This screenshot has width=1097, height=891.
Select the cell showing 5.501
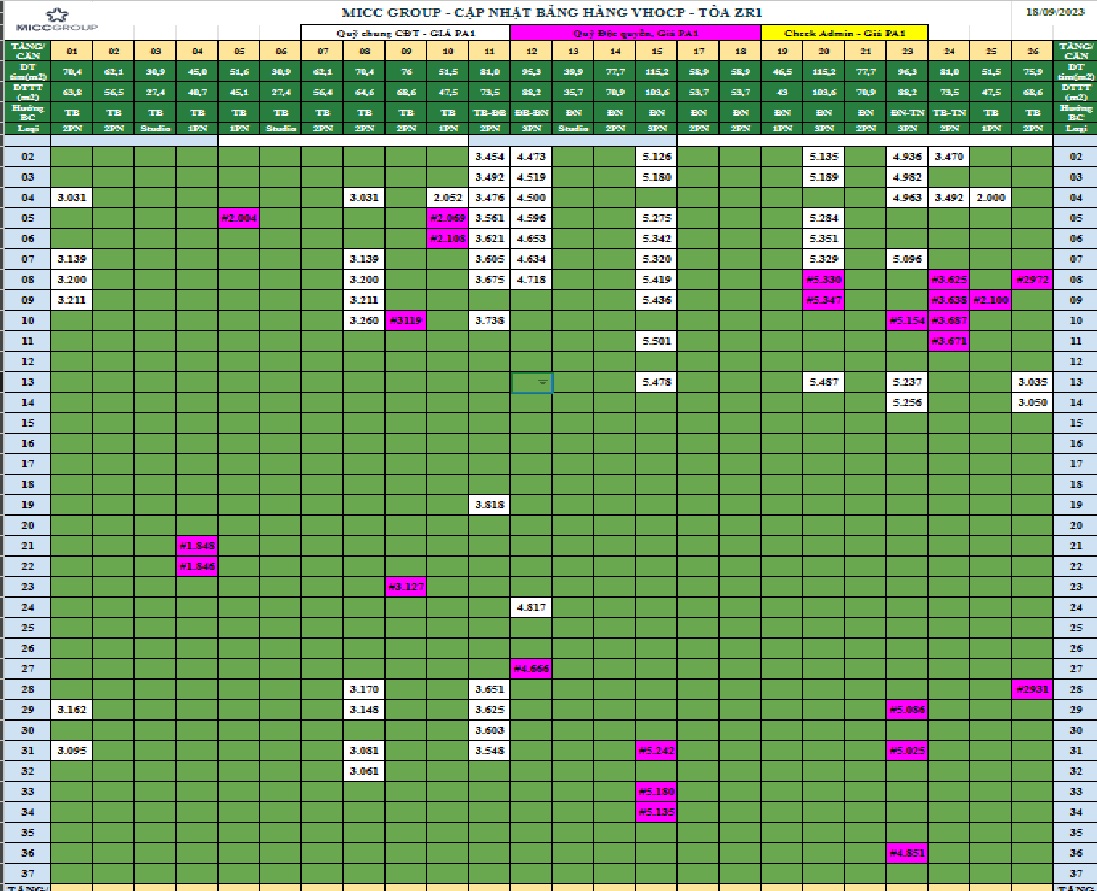point(656,341)
